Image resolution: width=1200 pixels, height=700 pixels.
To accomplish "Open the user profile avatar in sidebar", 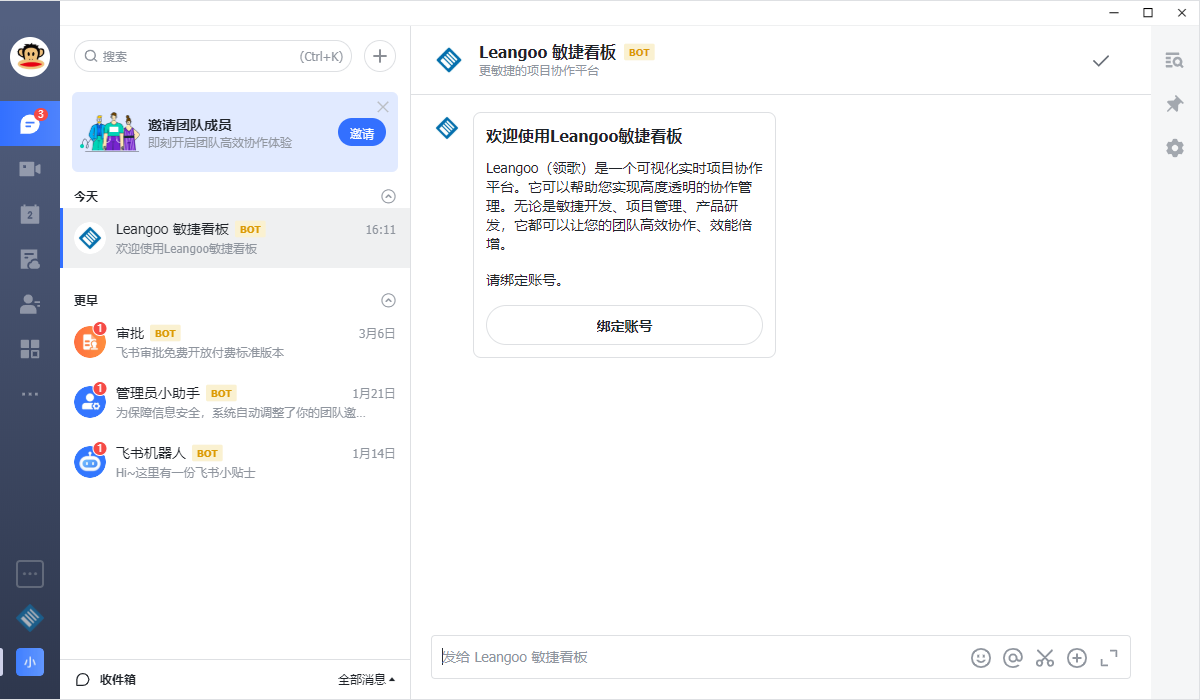I will tap(30, 57).
